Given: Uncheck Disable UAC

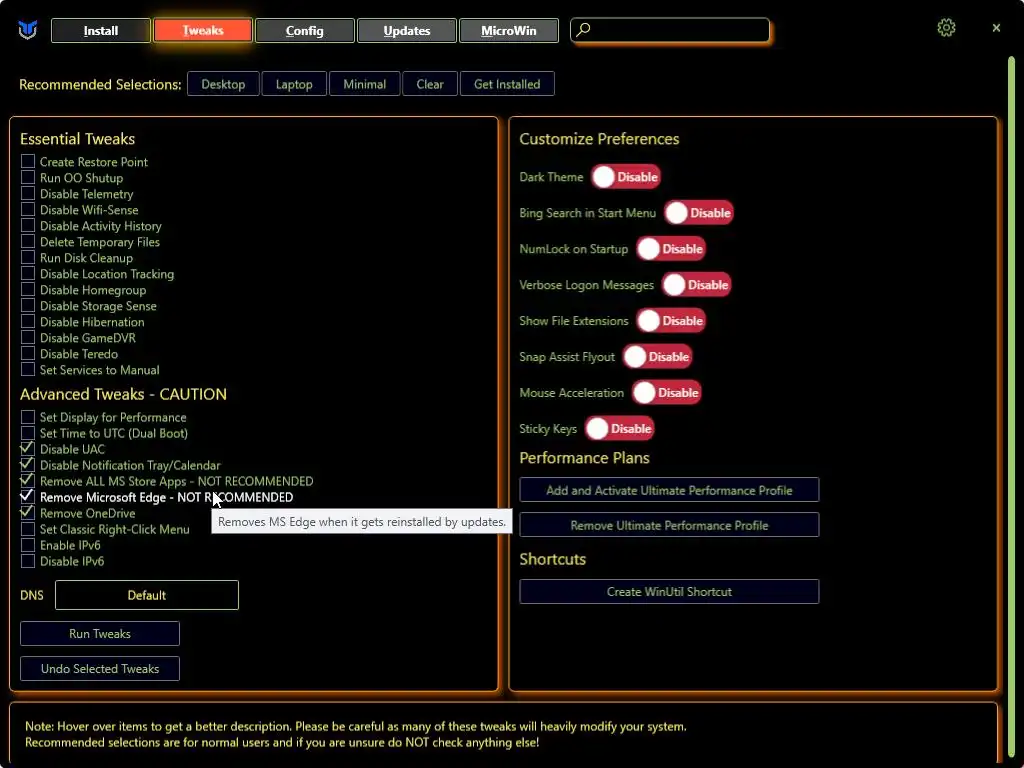Looking at the screenshot, I should pos(27,449).
